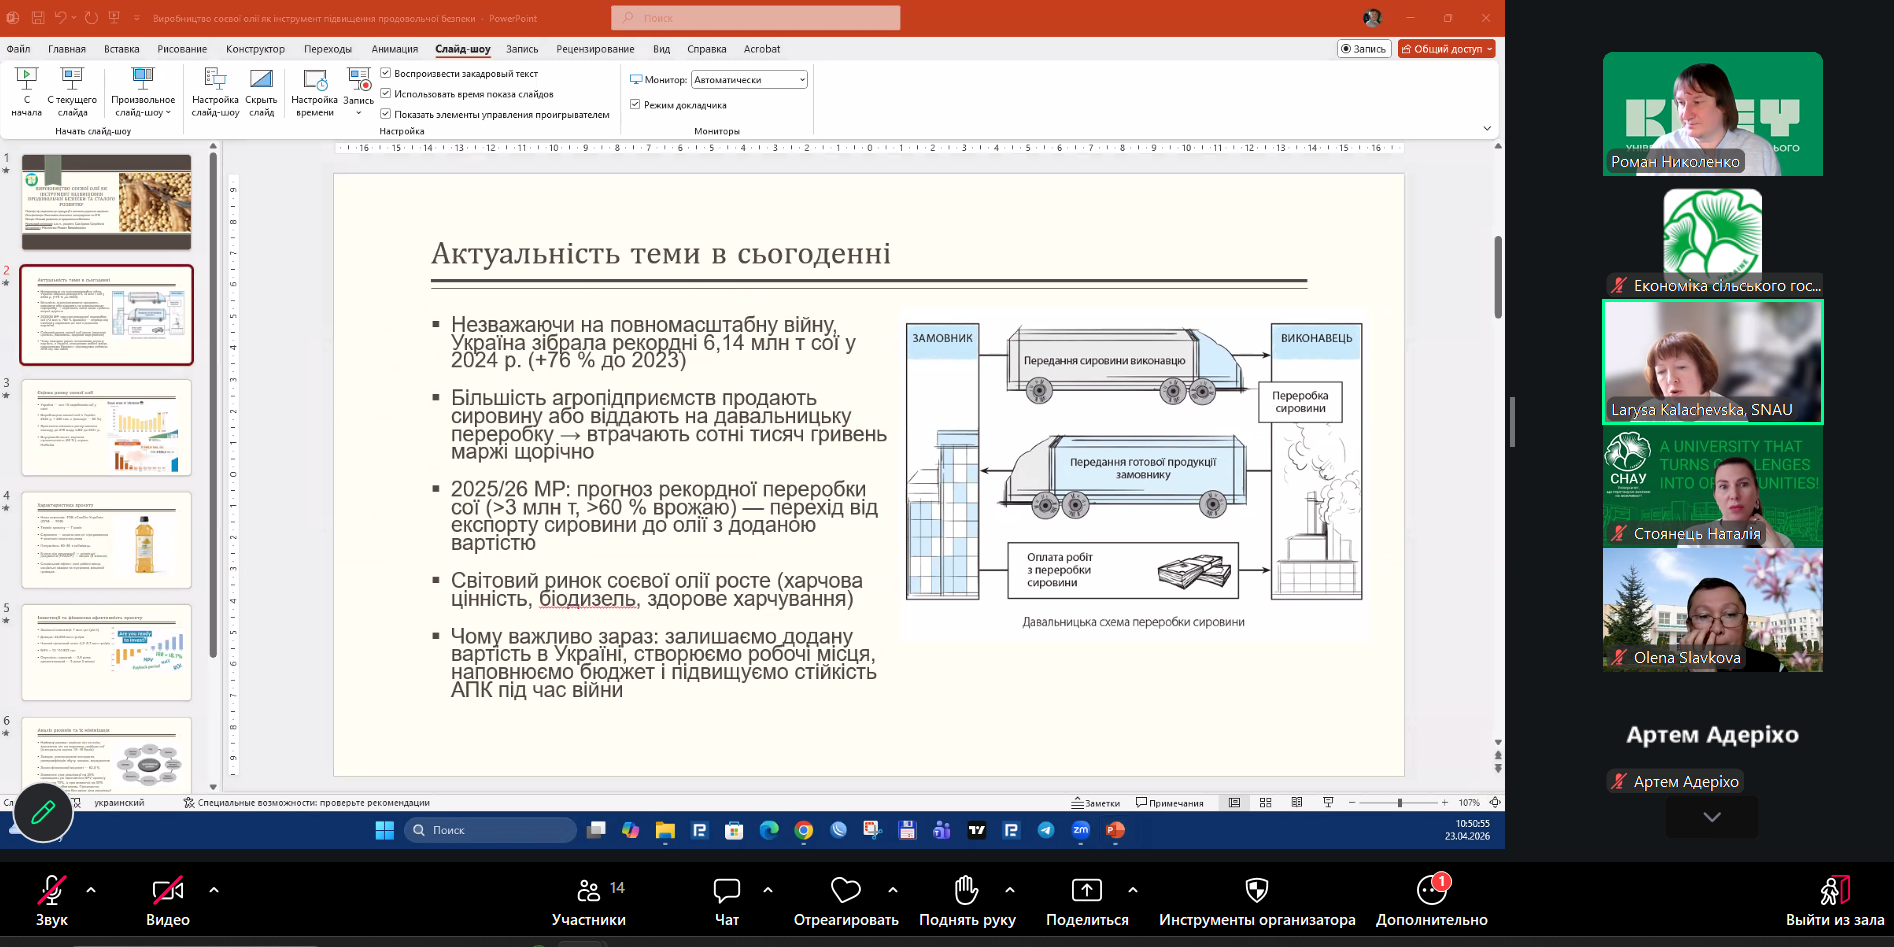1894x947 pixels.
Task: Open Google Chrome from taskbar
Action: tap(803, 830)
